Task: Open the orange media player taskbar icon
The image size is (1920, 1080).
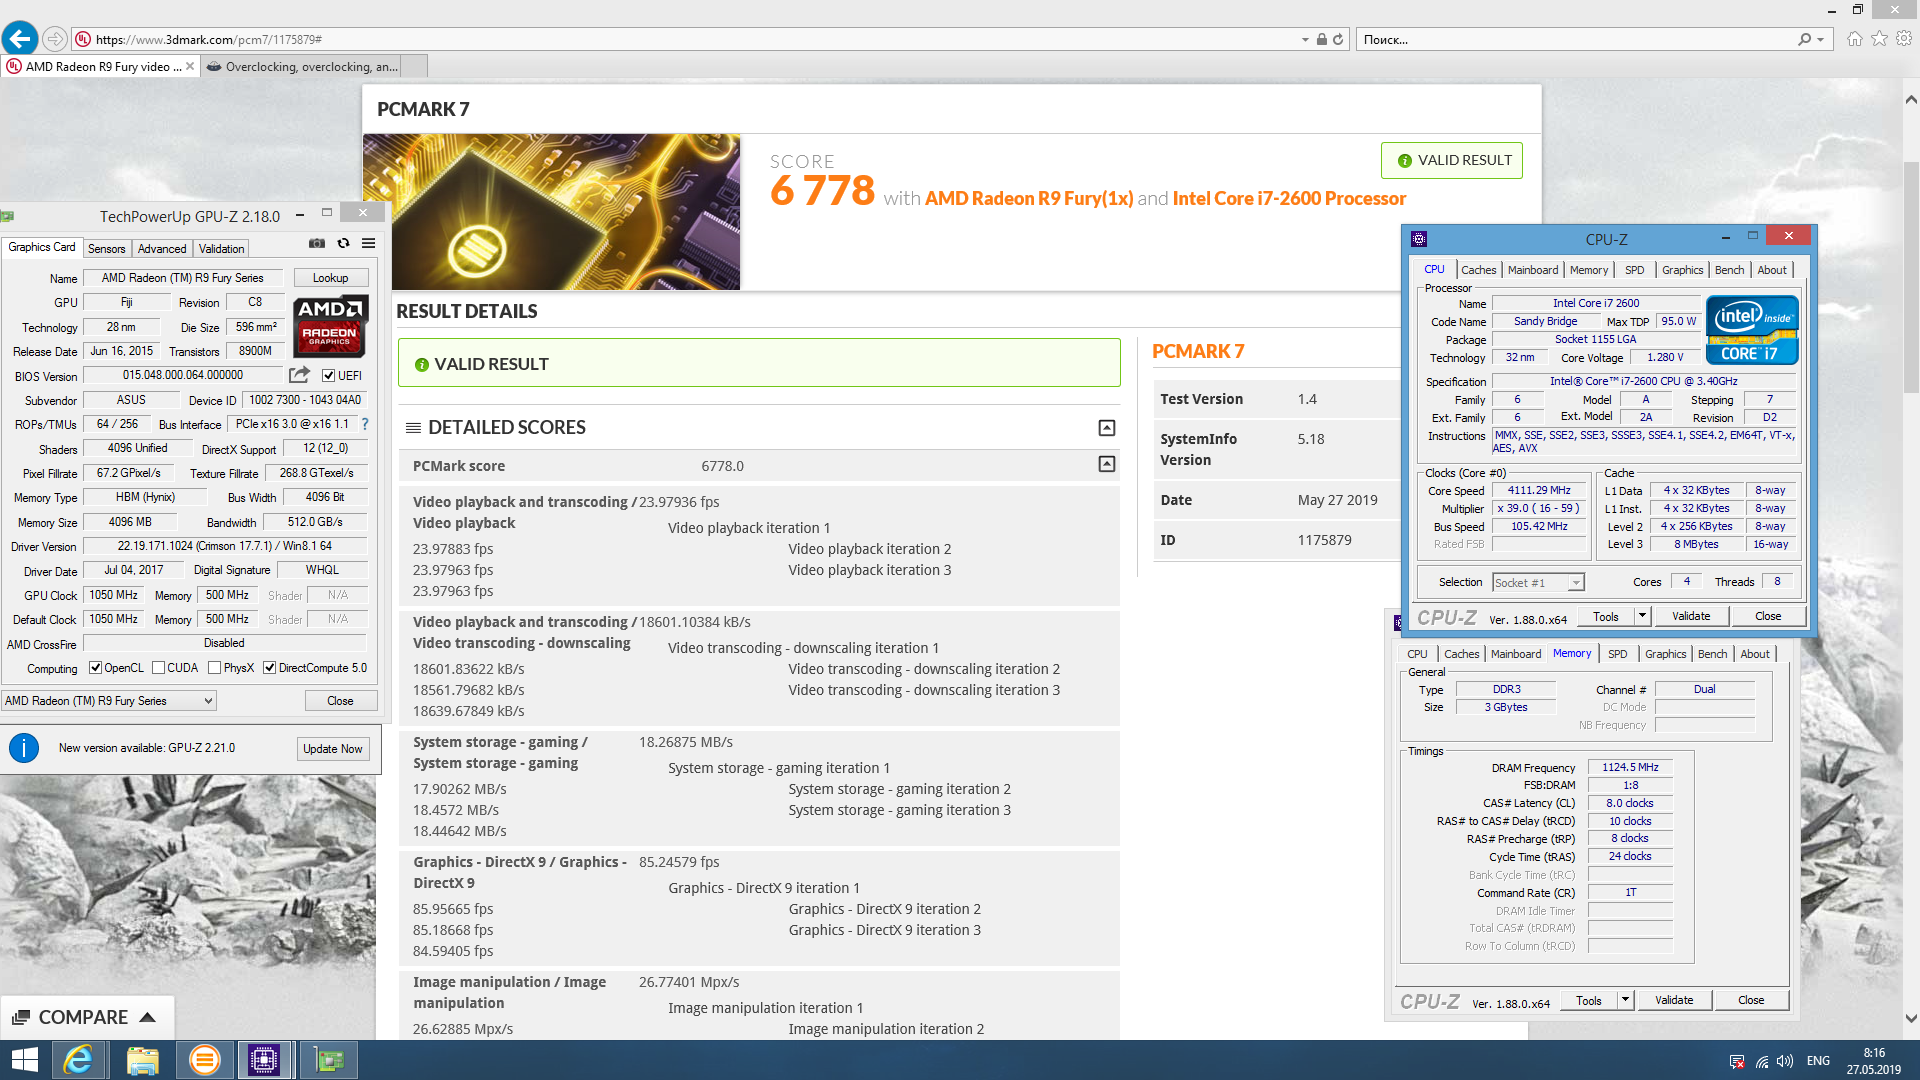Action: coord(204,1060)
